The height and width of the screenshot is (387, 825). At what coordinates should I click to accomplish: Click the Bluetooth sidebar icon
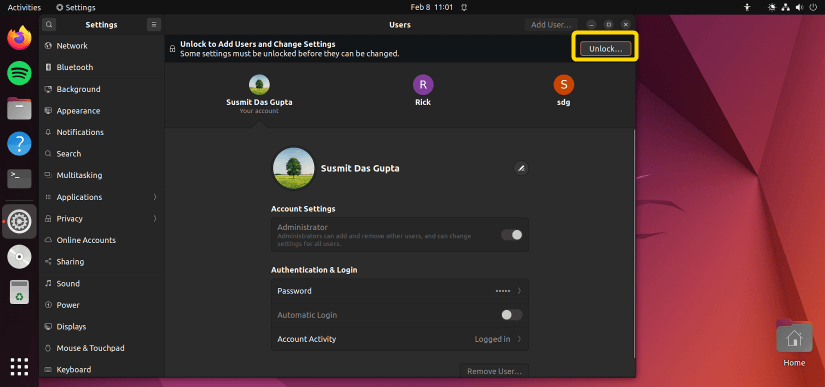[48, 67]
